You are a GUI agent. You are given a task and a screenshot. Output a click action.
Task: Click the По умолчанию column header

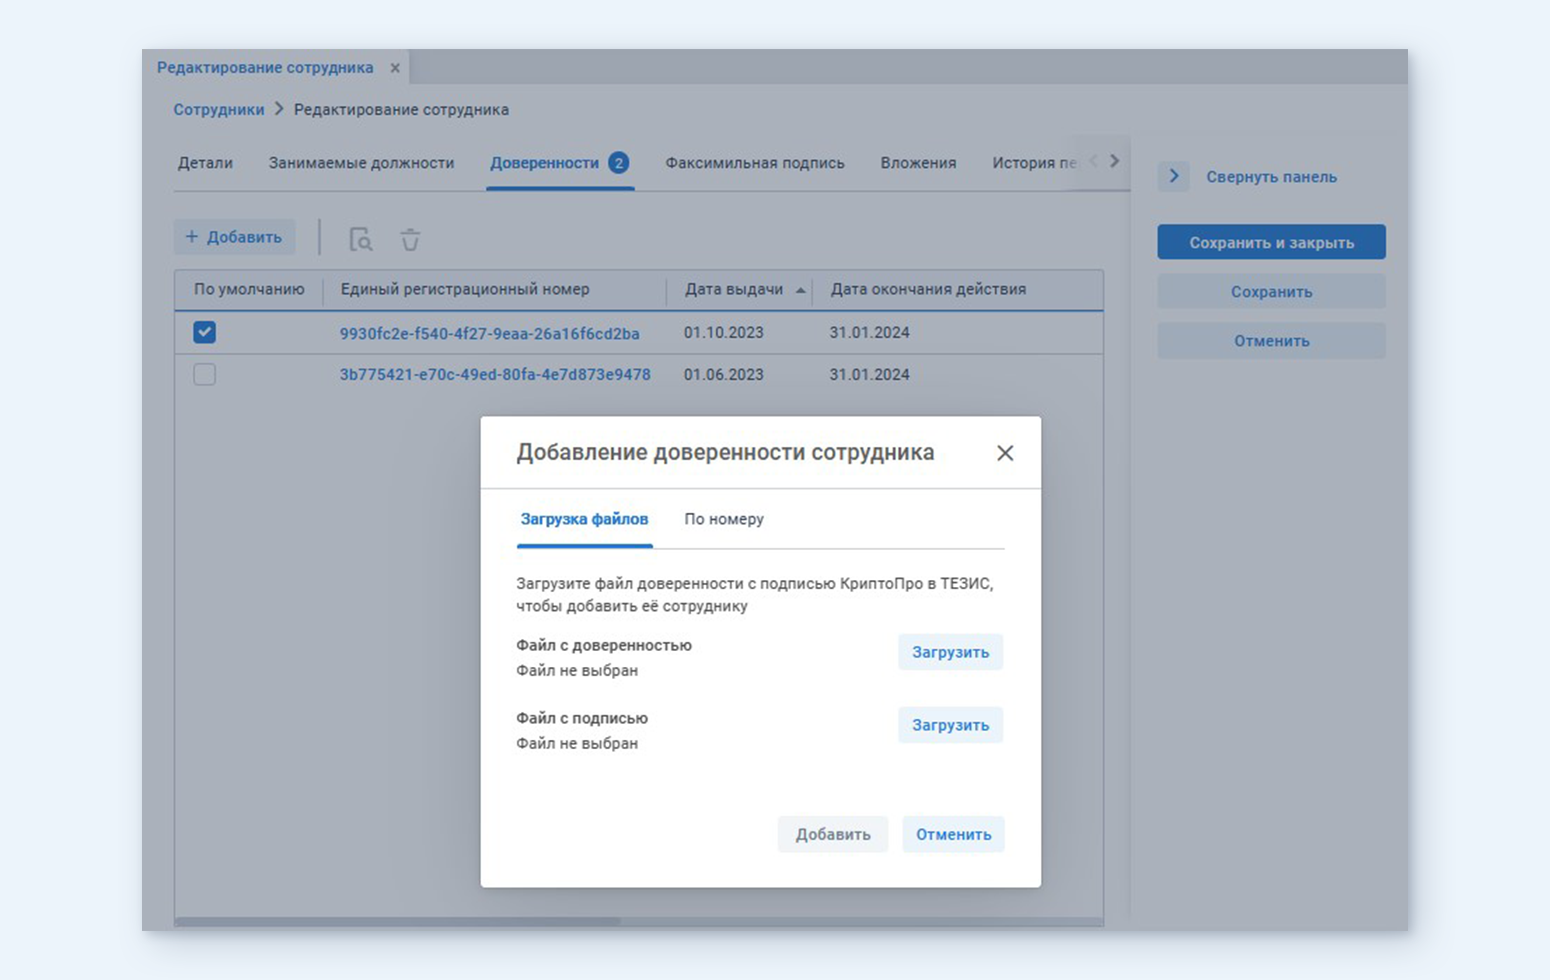click(x=249, y=289)
